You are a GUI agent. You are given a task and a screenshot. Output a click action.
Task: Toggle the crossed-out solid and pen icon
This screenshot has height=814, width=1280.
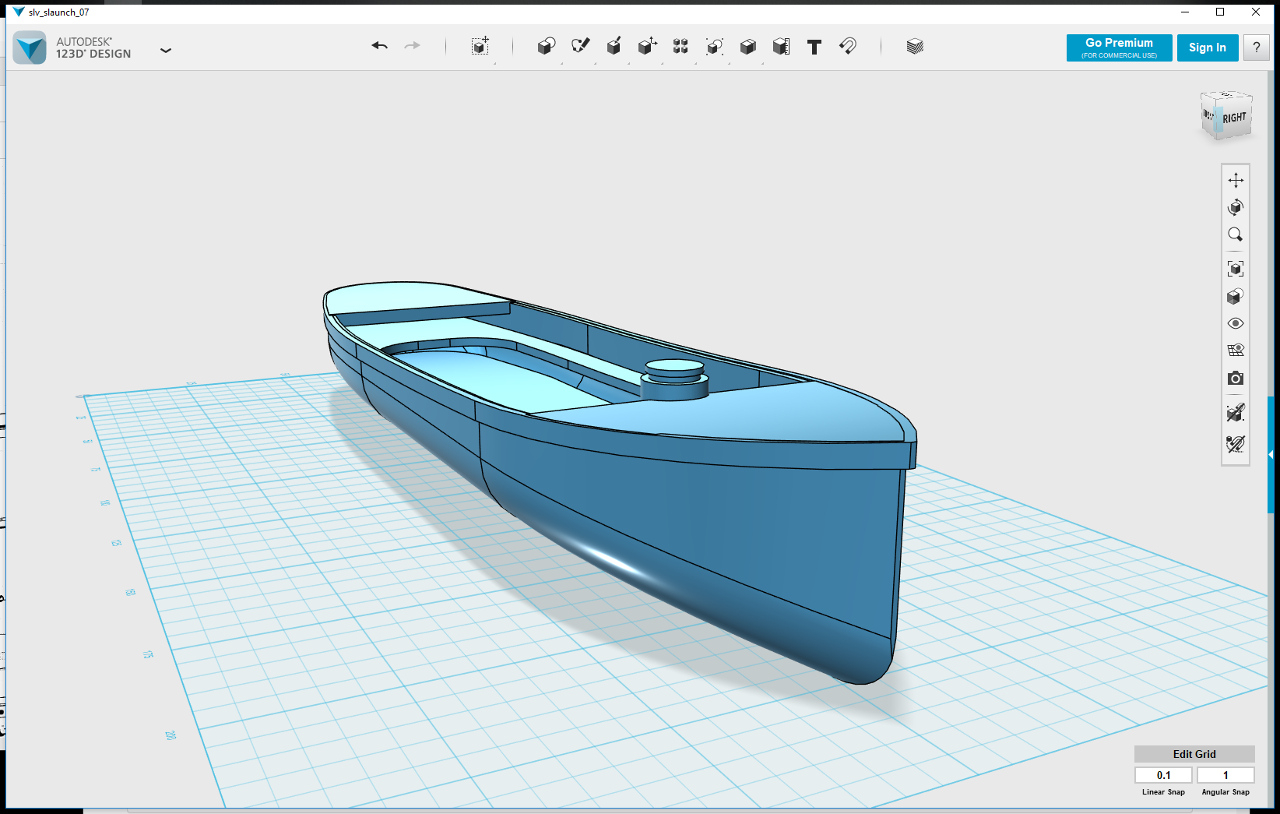pyautogui.click(x=1236, y=412)
